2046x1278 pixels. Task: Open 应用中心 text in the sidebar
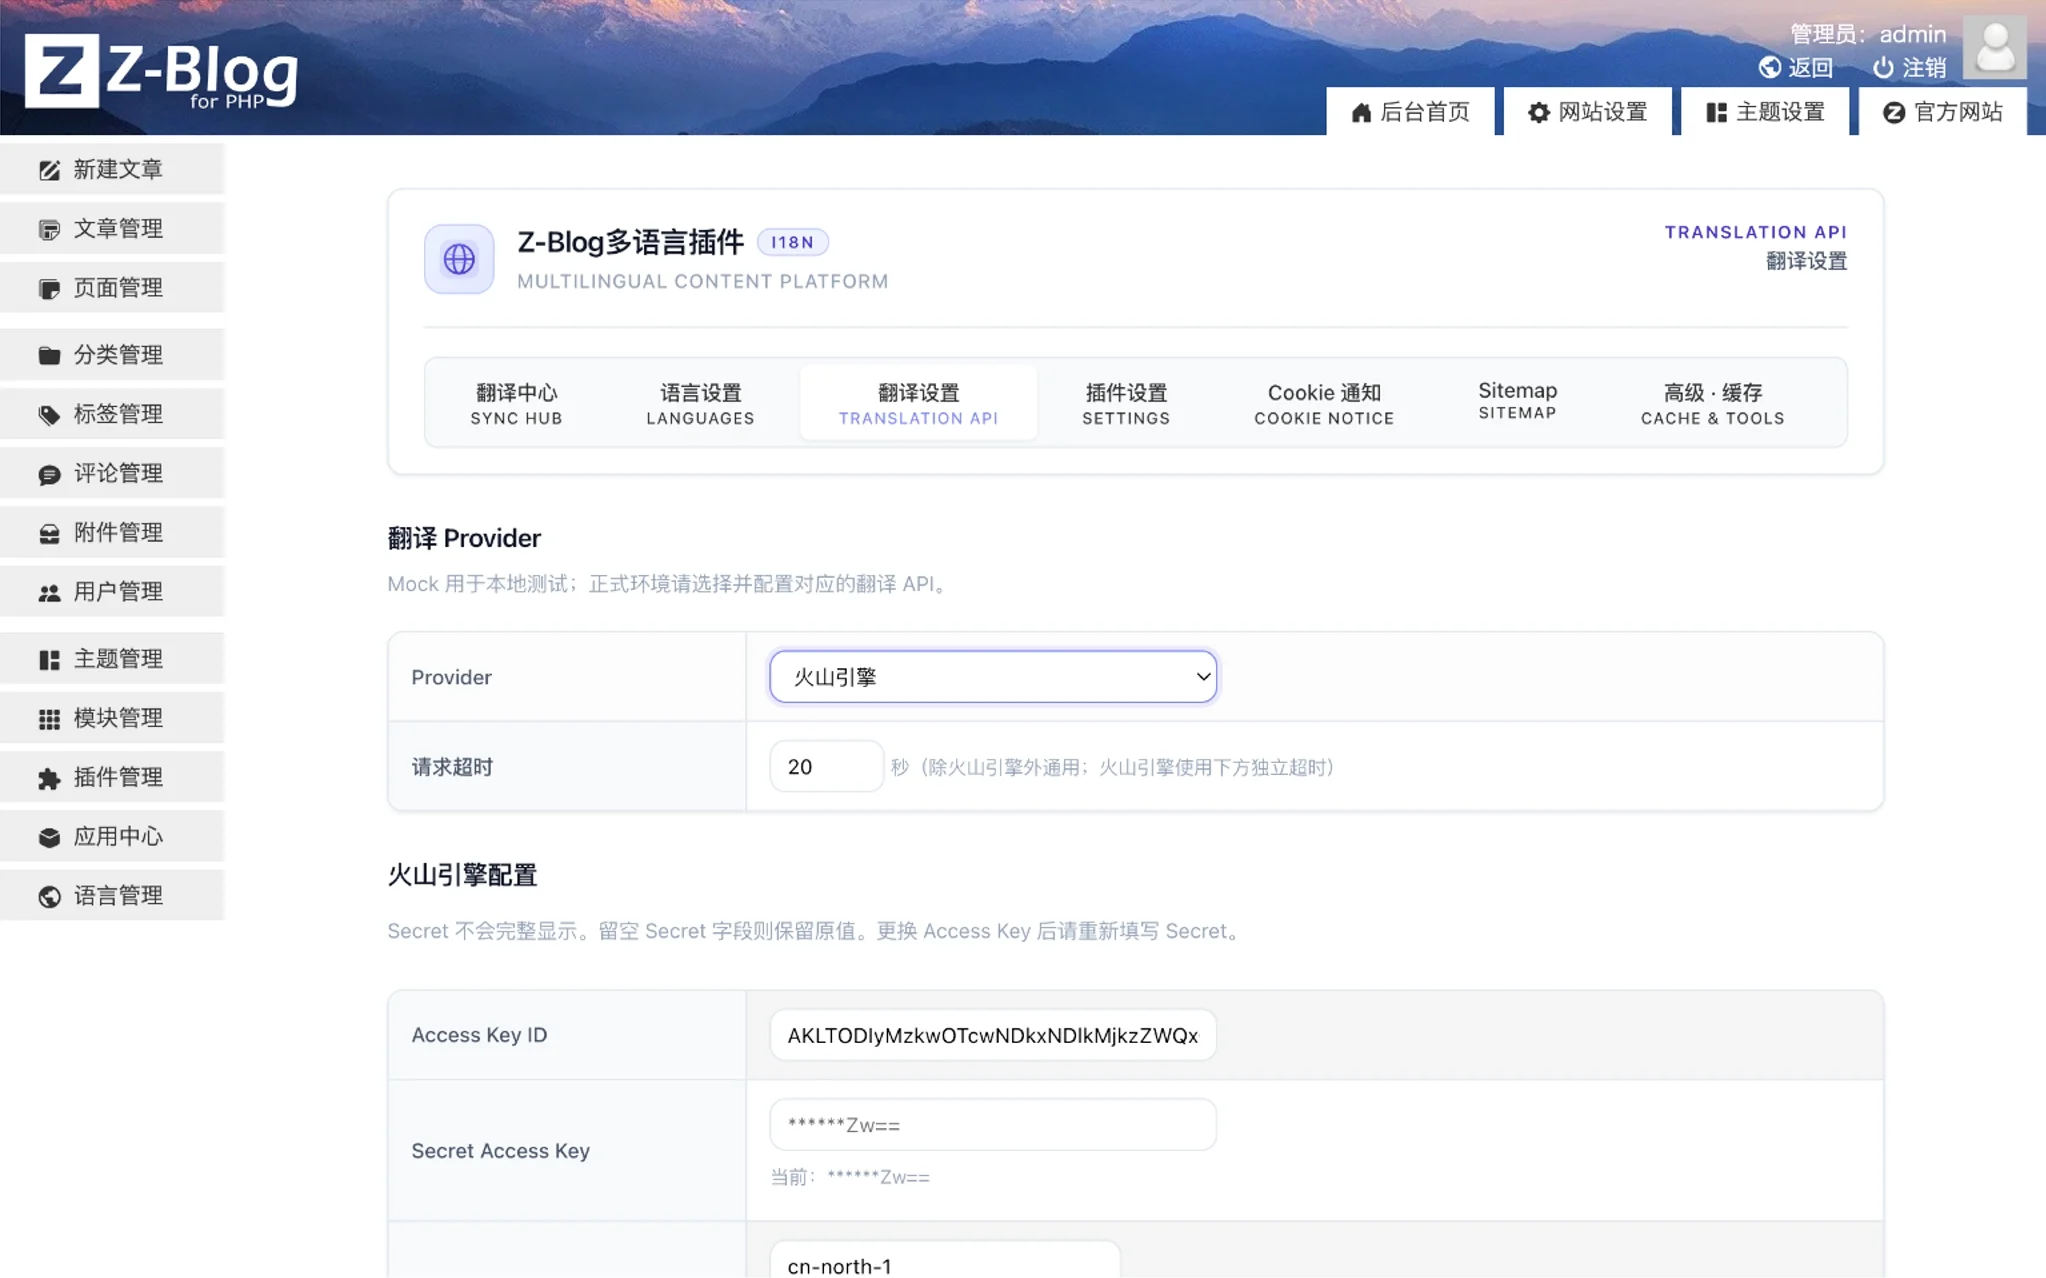(x=118, y=837)
